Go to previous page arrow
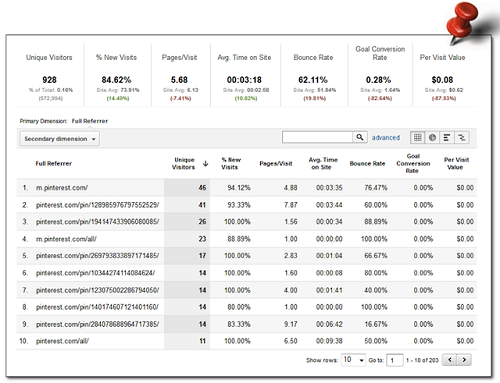The width and height of the screenshot is (500, 383). [x=450, y=360]
